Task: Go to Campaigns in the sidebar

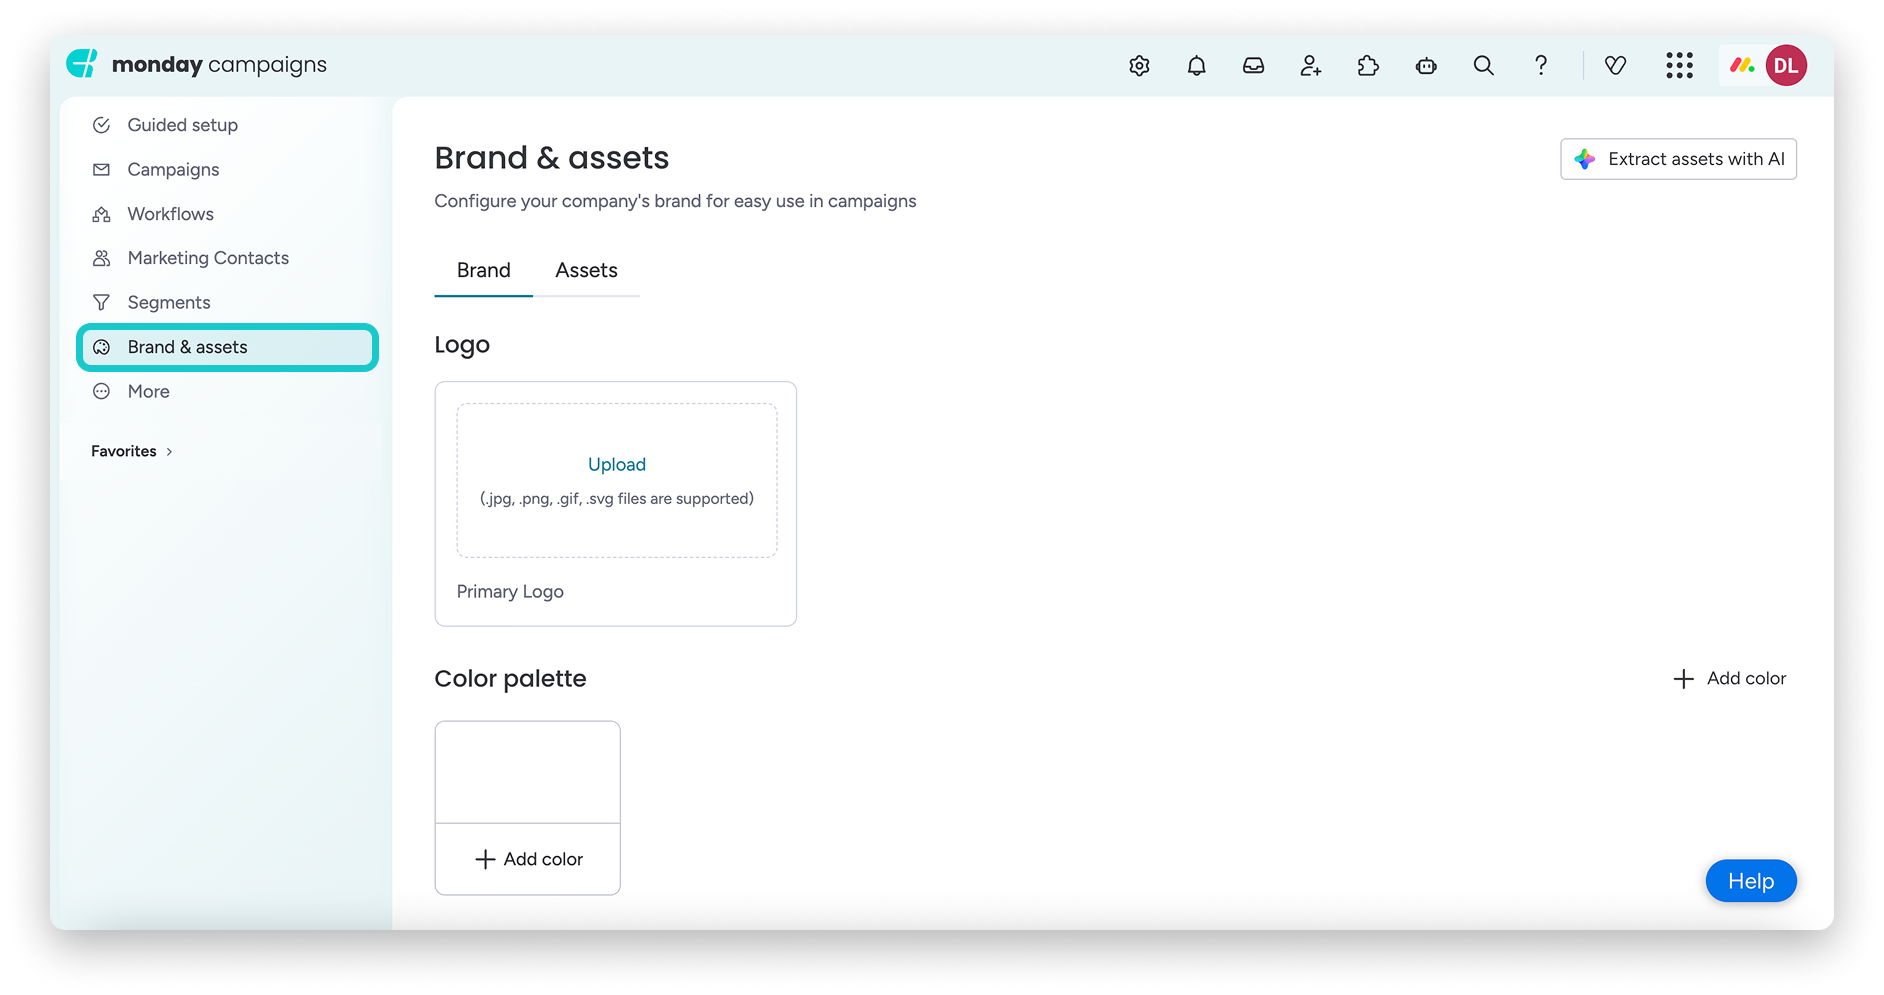Action: [227, 169]
